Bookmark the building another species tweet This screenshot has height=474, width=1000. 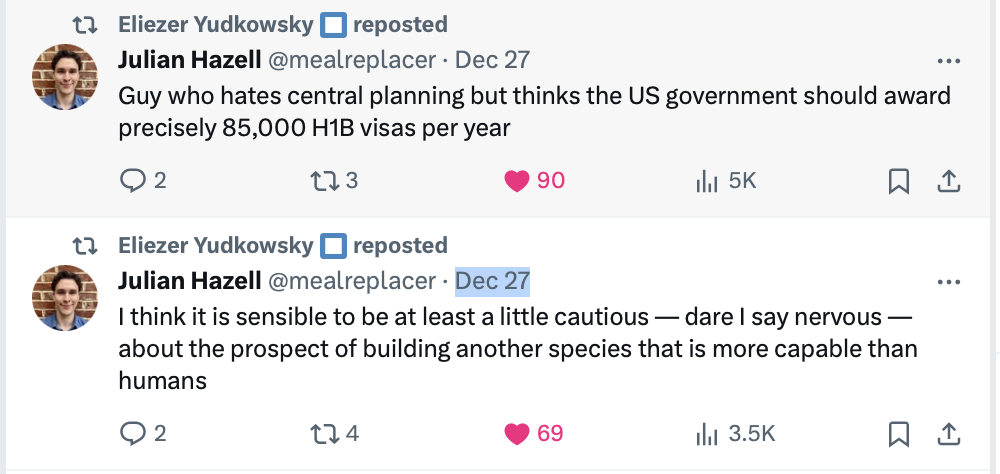pyautogui.click(x=899, y=434)
